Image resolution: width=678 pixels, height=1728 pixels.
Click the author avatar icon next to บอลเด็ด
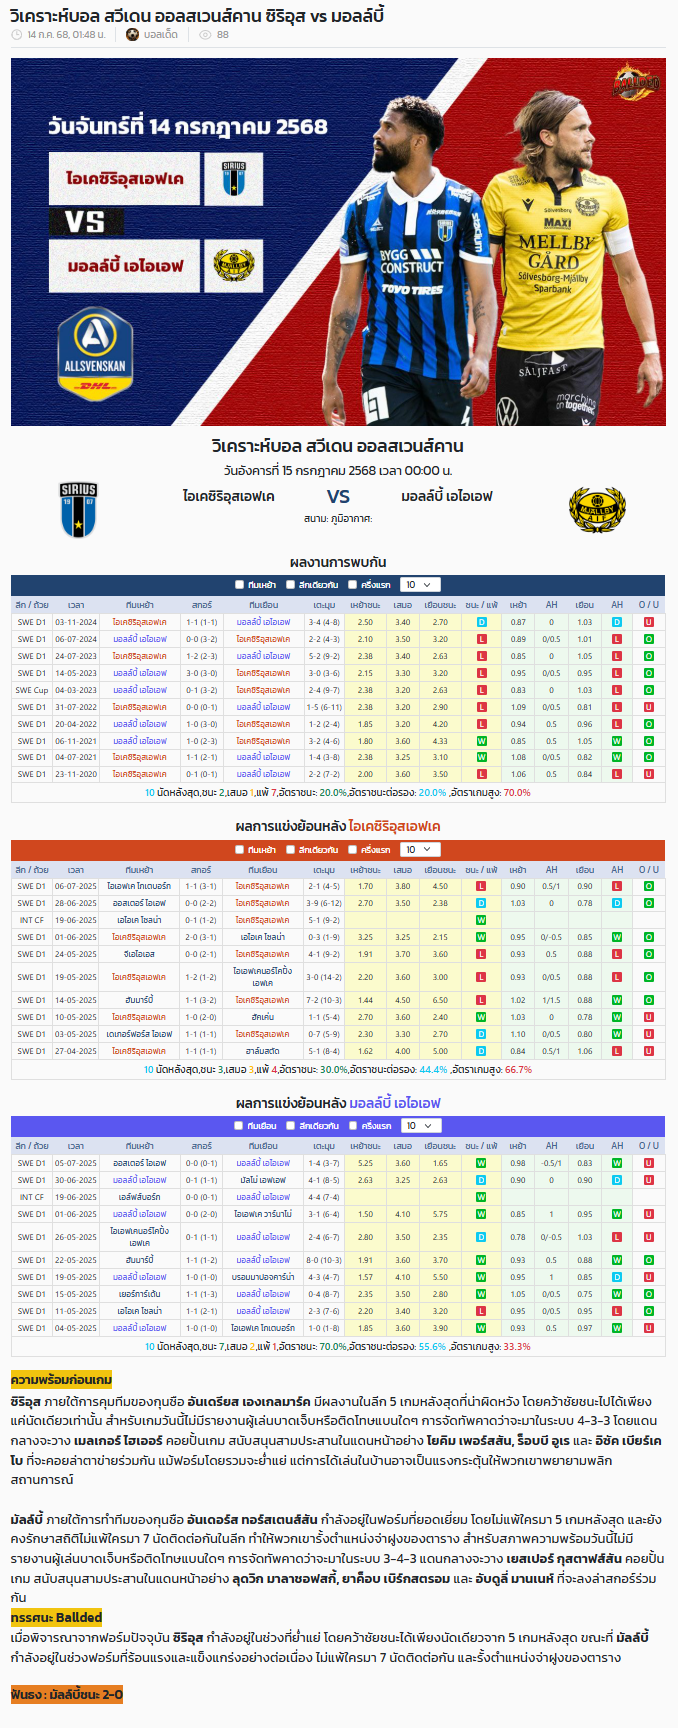132,34
